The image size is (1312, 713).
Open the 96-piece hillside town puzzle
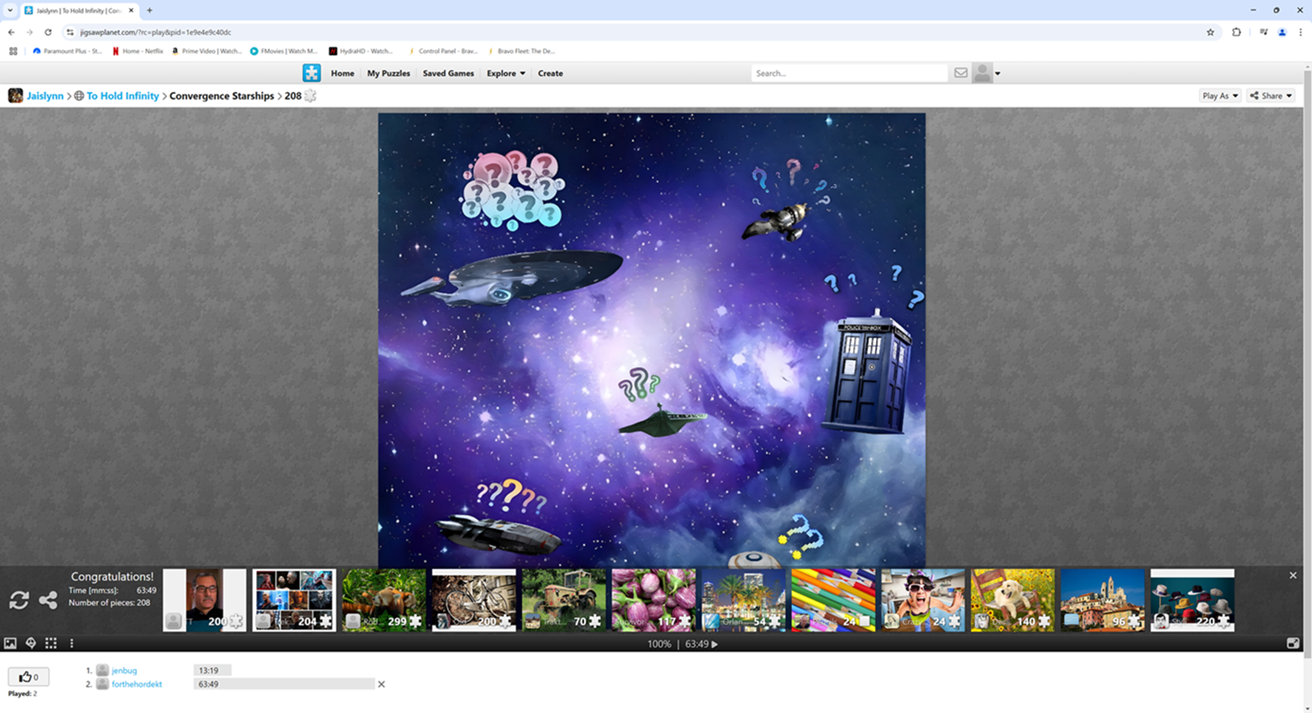coord(1102,600)
